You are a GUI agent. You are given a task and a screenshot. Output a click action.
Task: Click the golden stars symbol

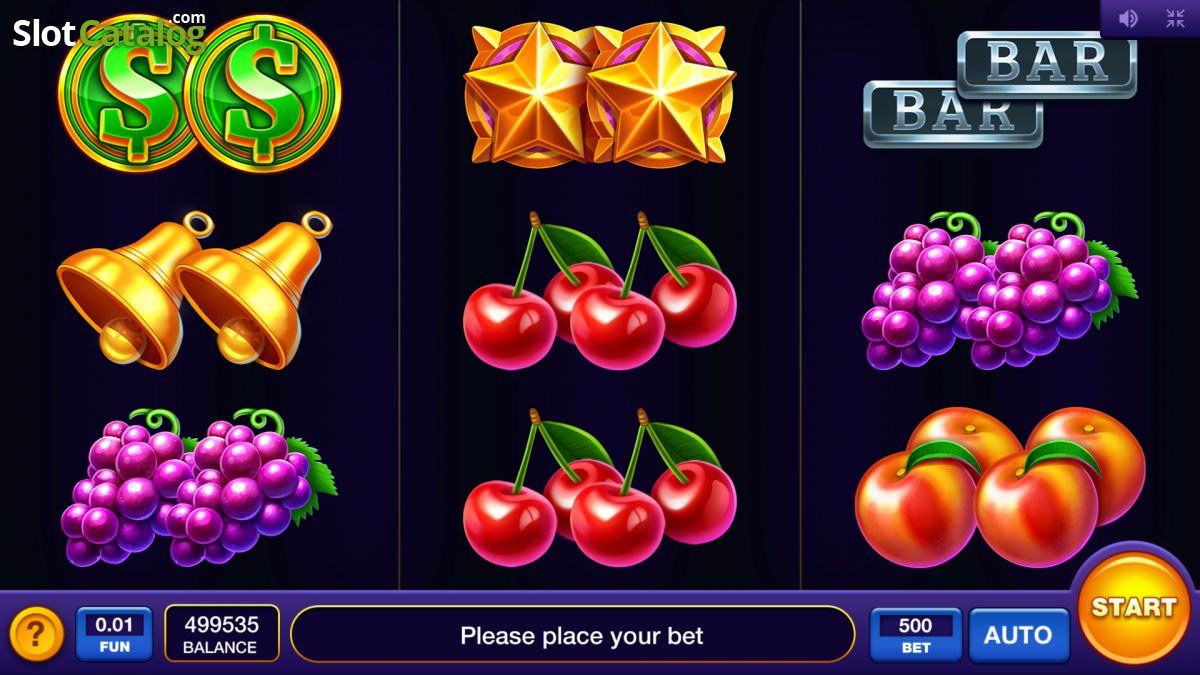tap(600, 95)
